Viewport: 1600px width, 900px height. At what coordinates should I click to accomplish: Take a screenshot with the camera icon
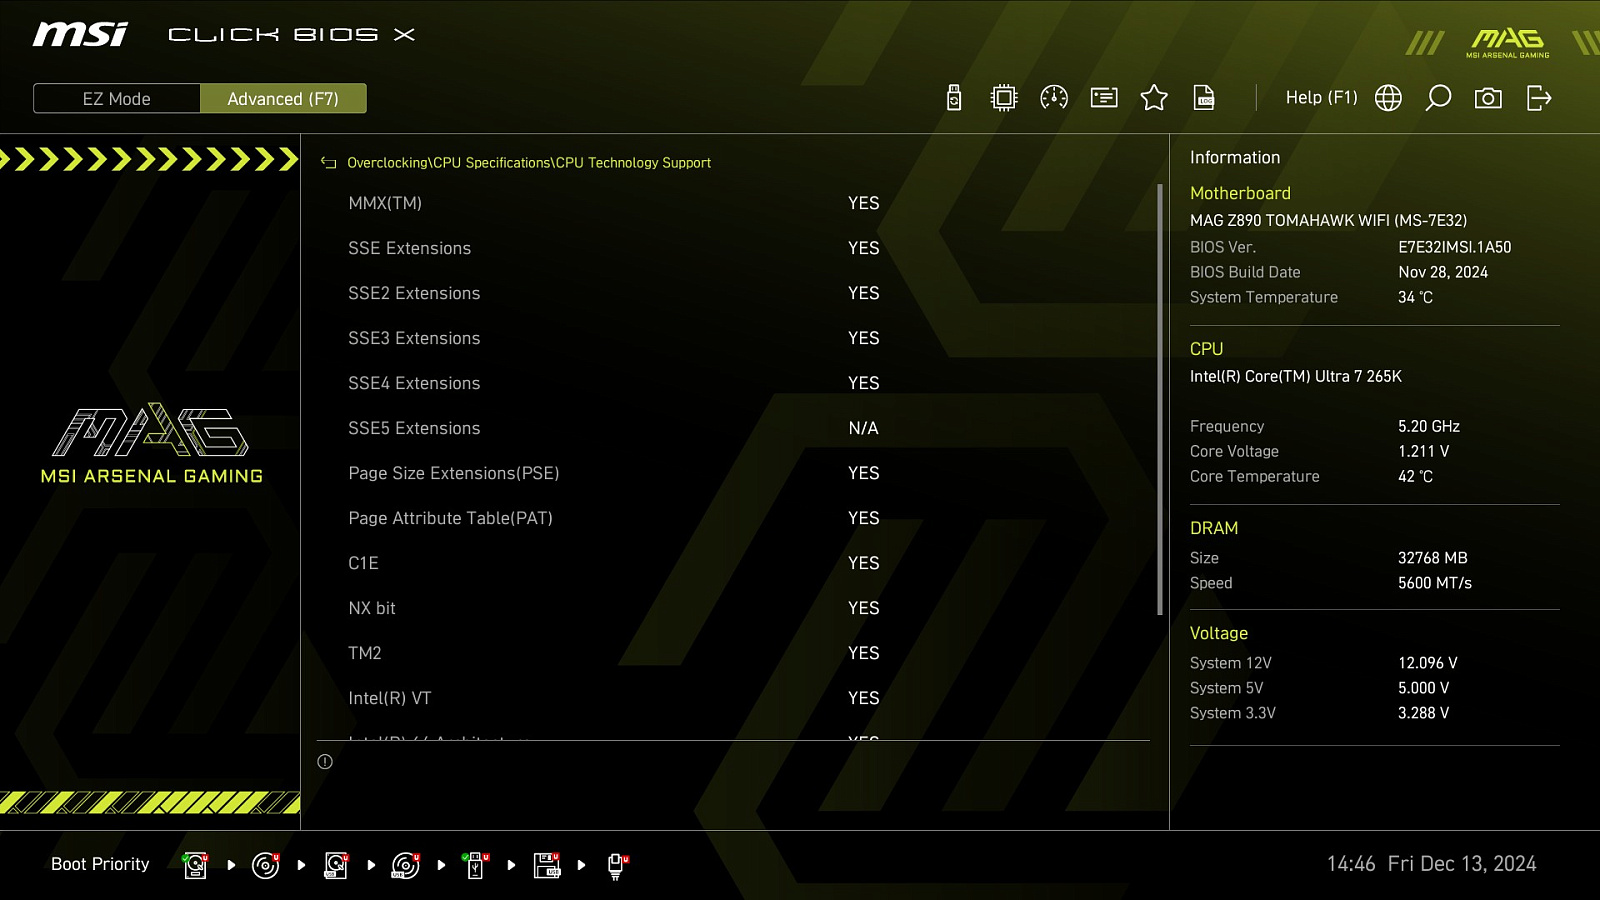pyautogui.click(x=1488, y=97)
